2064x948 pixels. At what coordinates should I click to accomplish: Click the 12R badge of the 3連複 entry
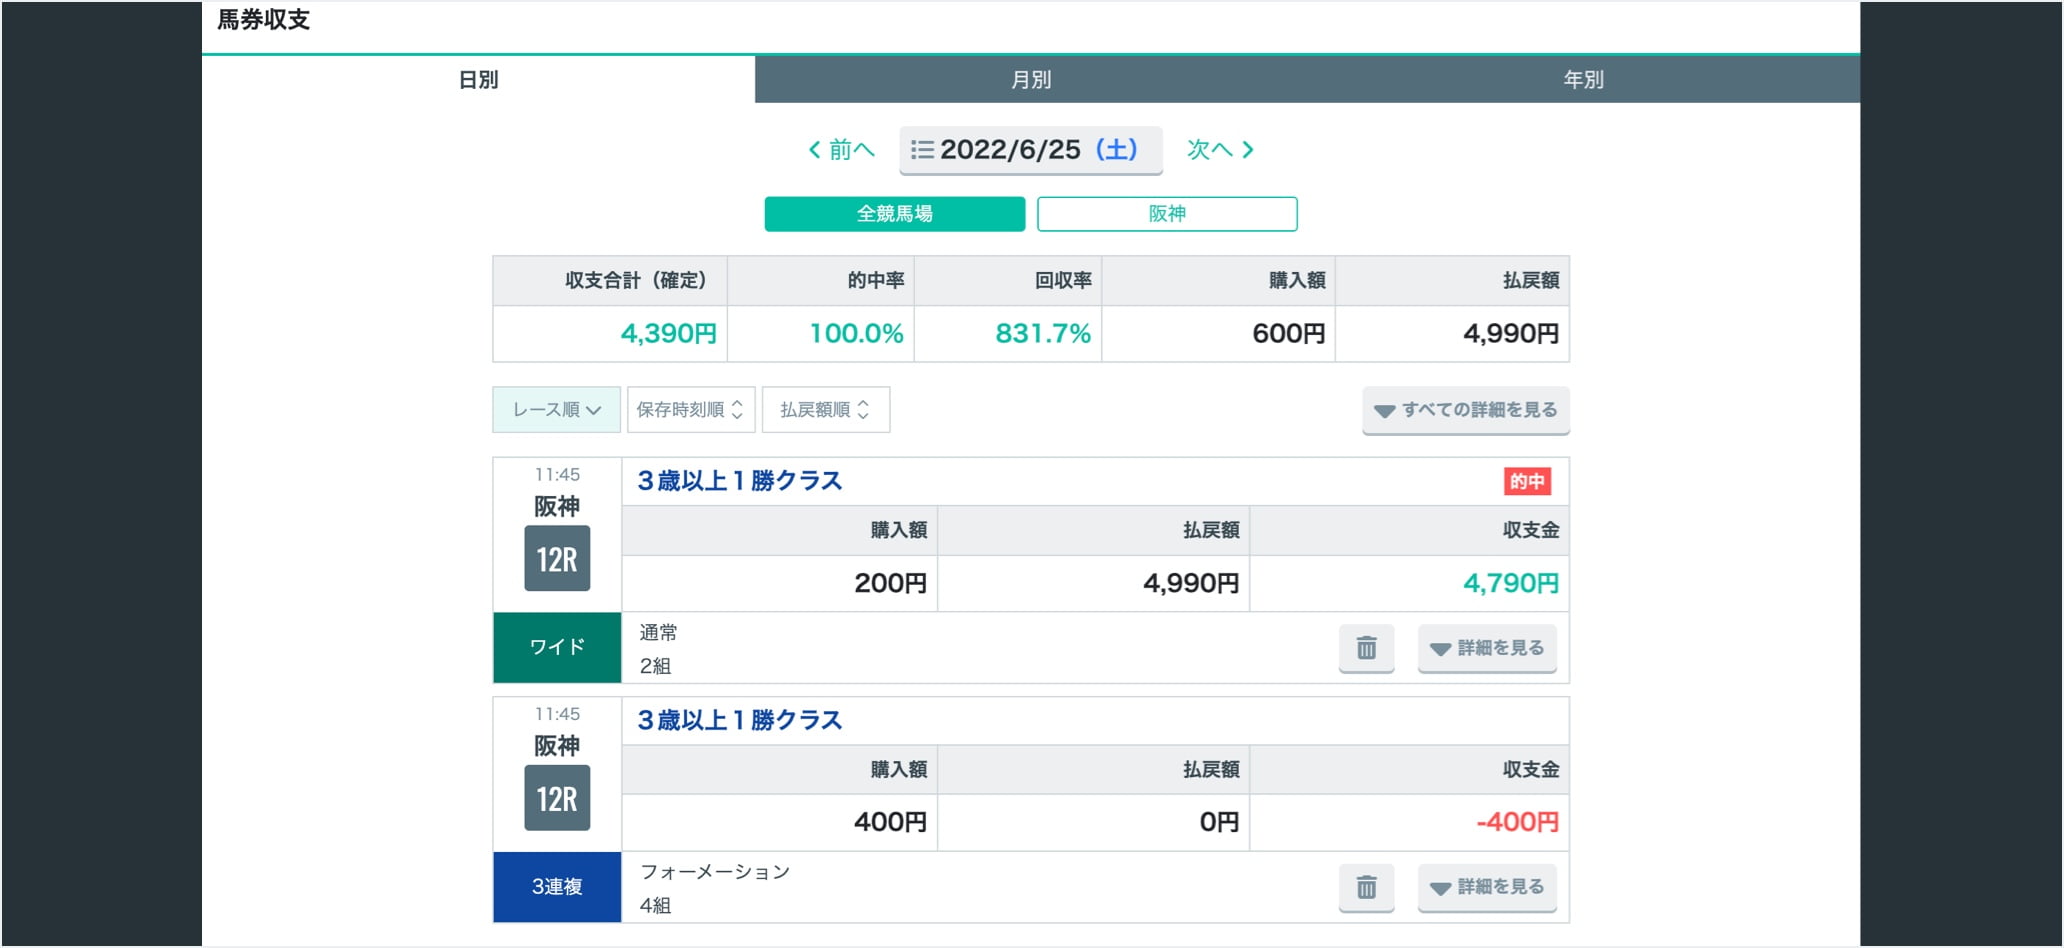tap(557, 798)
